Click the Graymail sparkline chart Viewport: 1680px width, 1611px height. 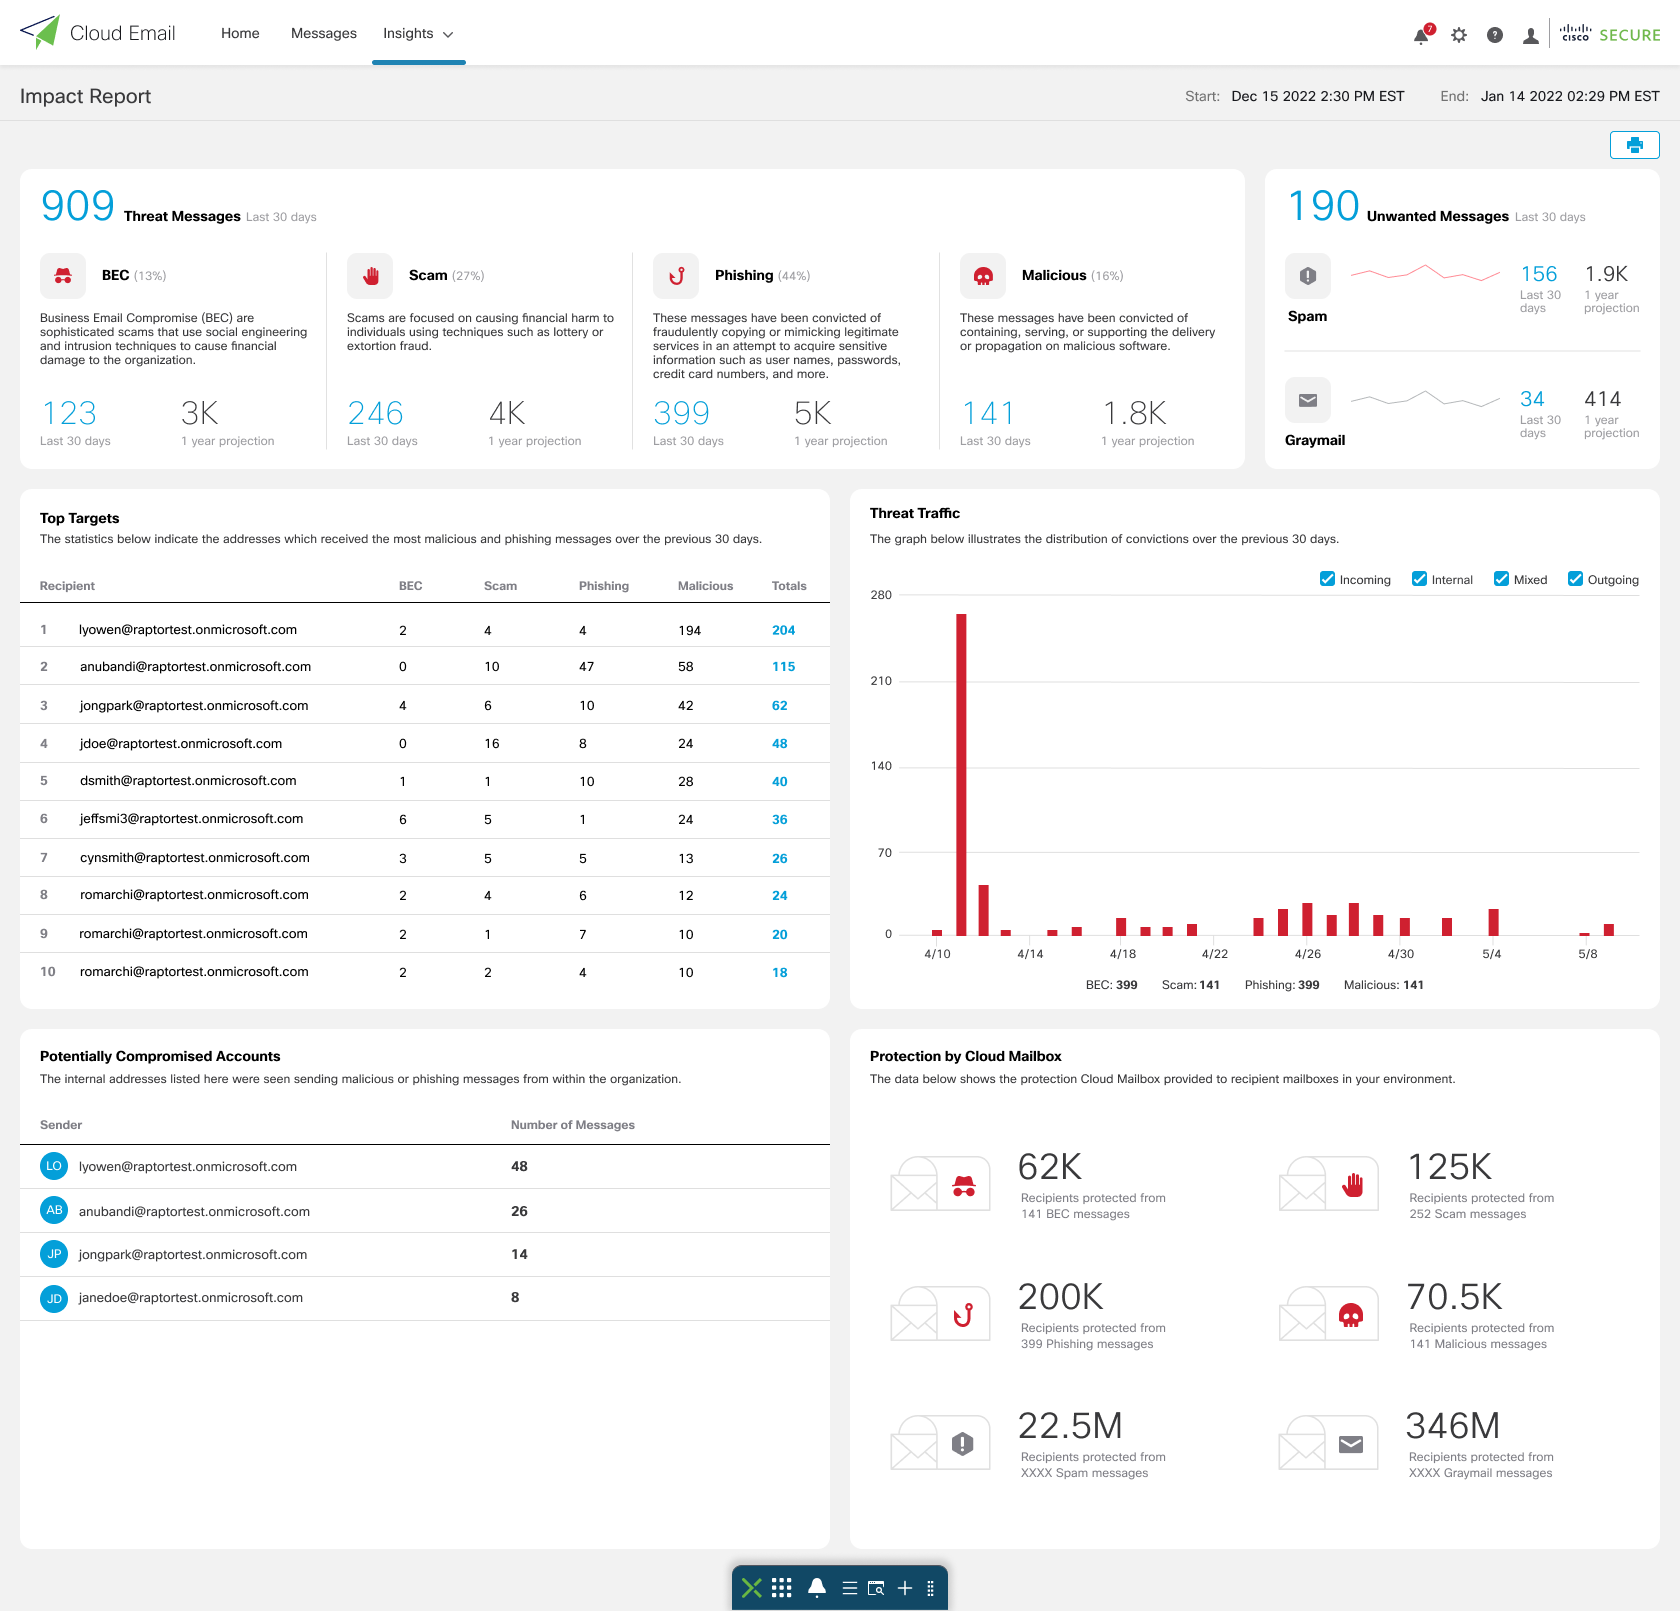(x=1425, y=398)
